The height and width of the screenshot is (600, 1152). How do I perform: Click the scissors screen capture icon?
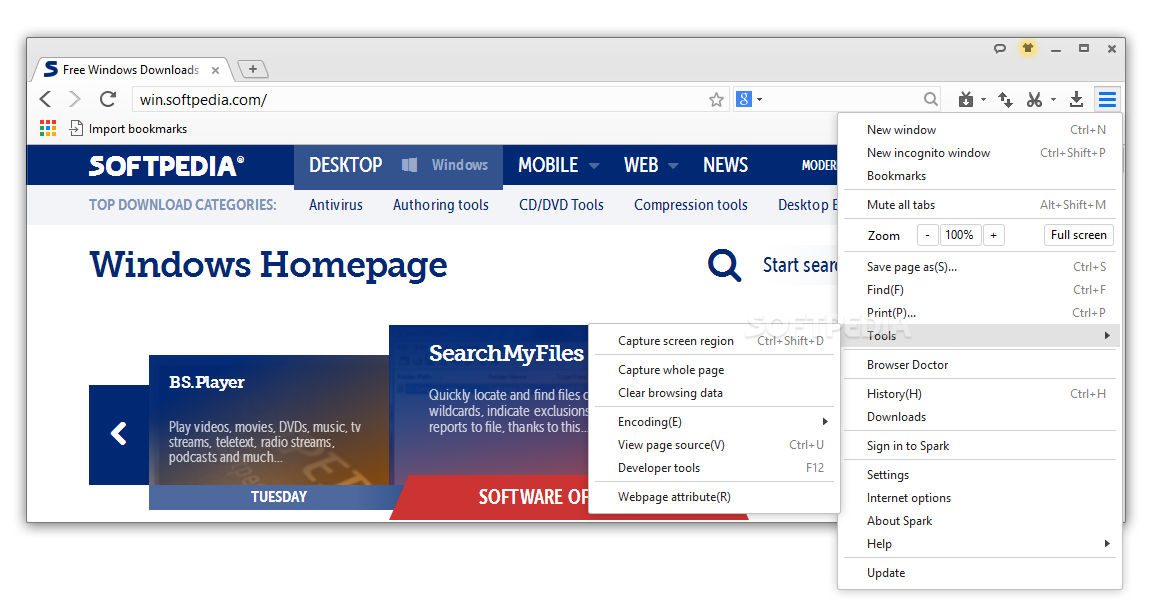[1034, 99]
